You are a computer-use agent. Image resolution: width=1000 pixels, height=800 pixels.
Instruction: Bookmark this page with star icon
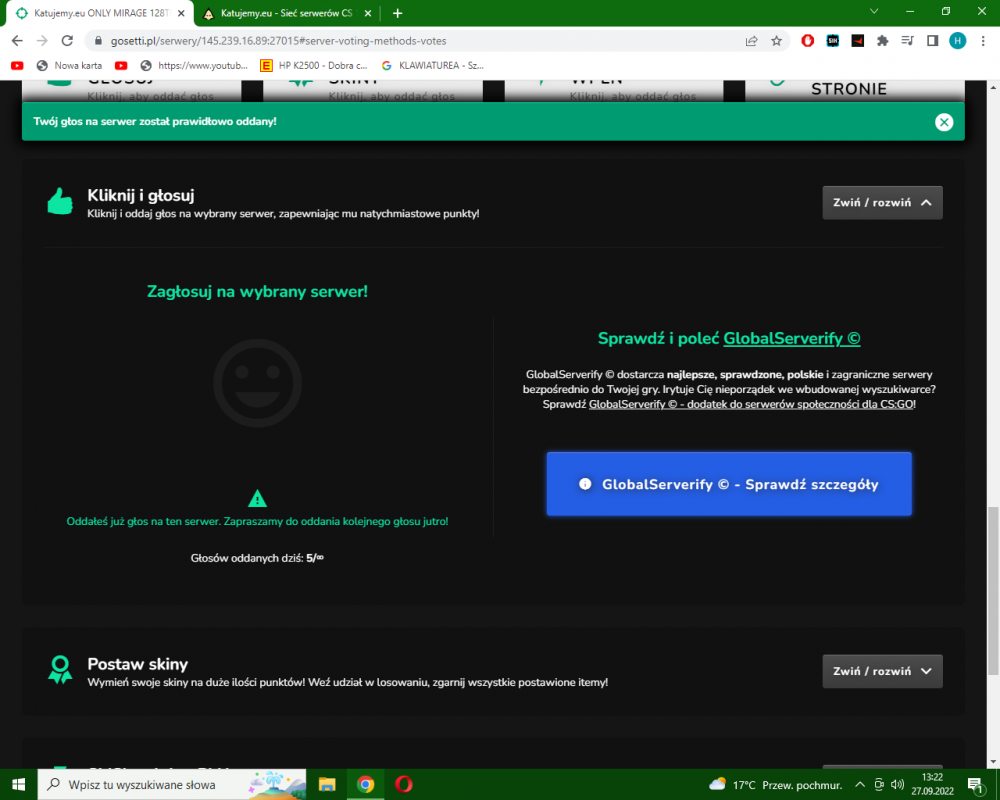click(776, 41)
